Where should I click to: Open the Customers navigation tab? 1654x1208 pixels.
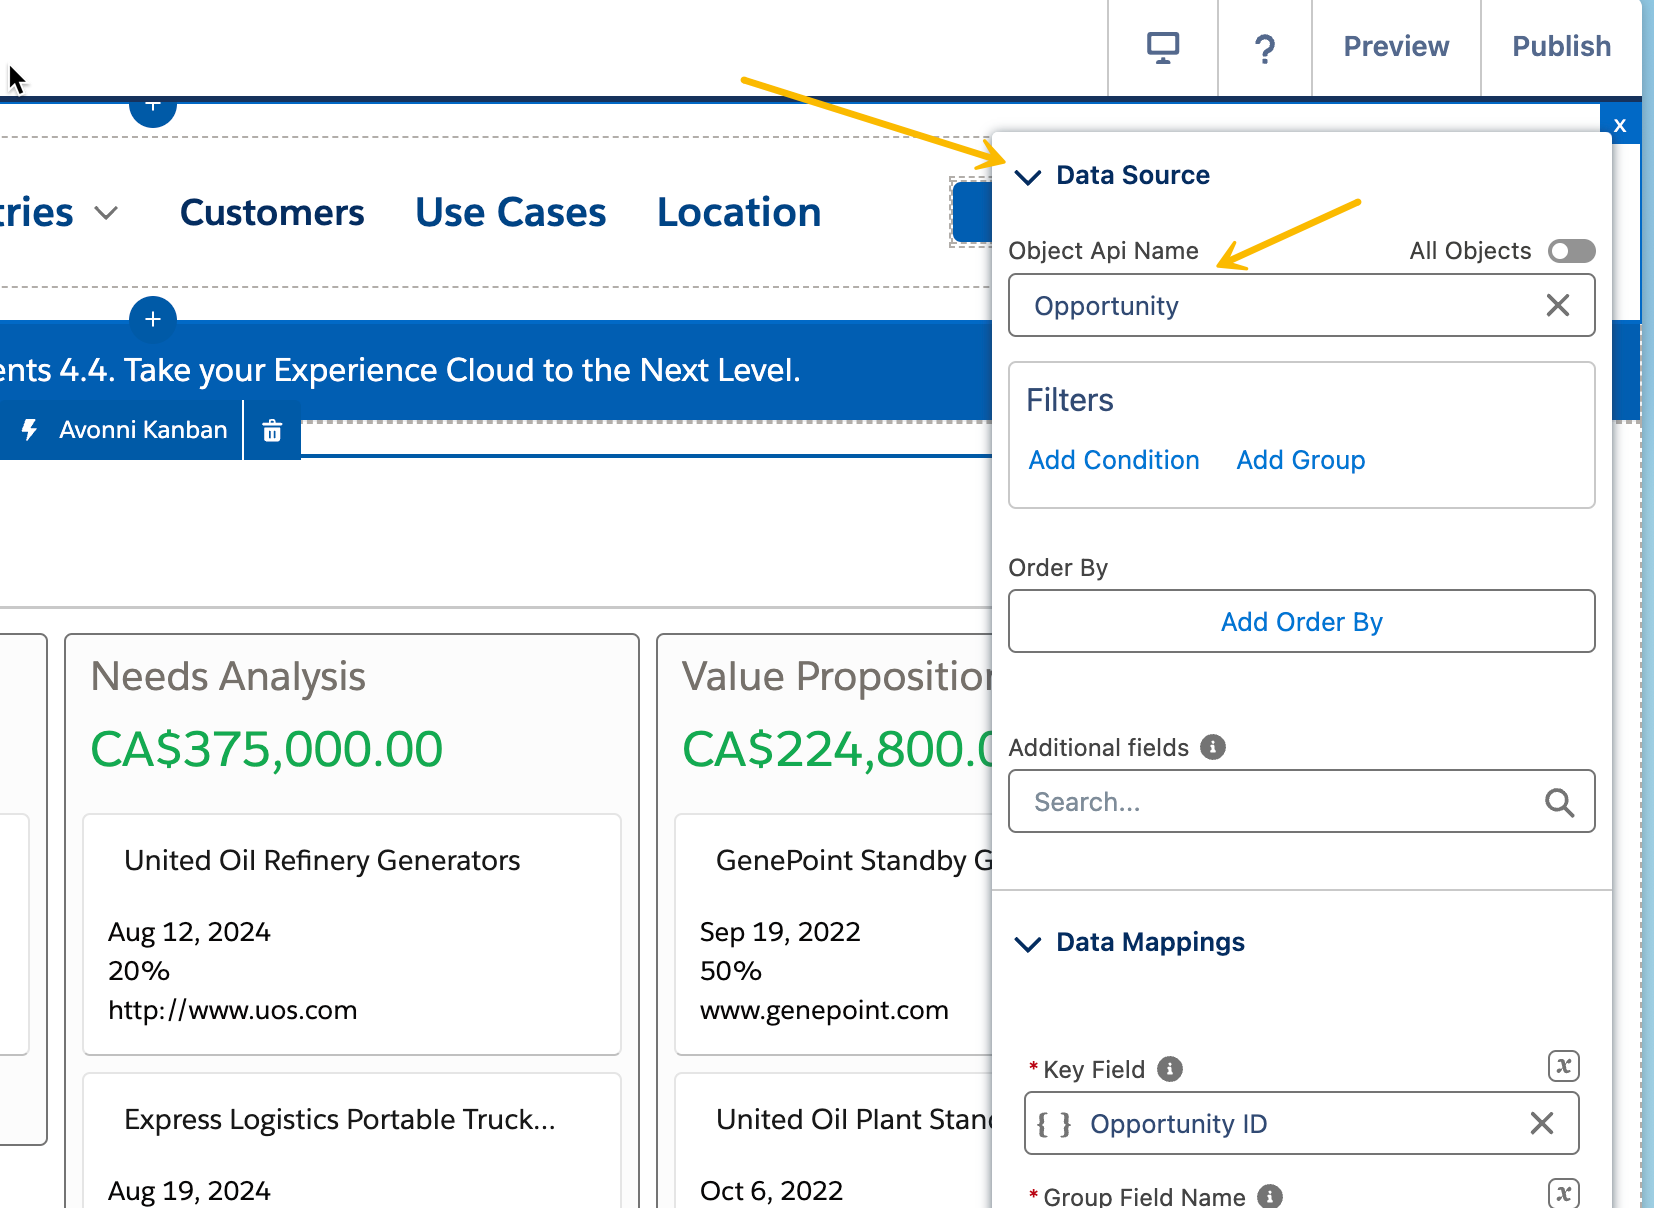pos(272,213)
